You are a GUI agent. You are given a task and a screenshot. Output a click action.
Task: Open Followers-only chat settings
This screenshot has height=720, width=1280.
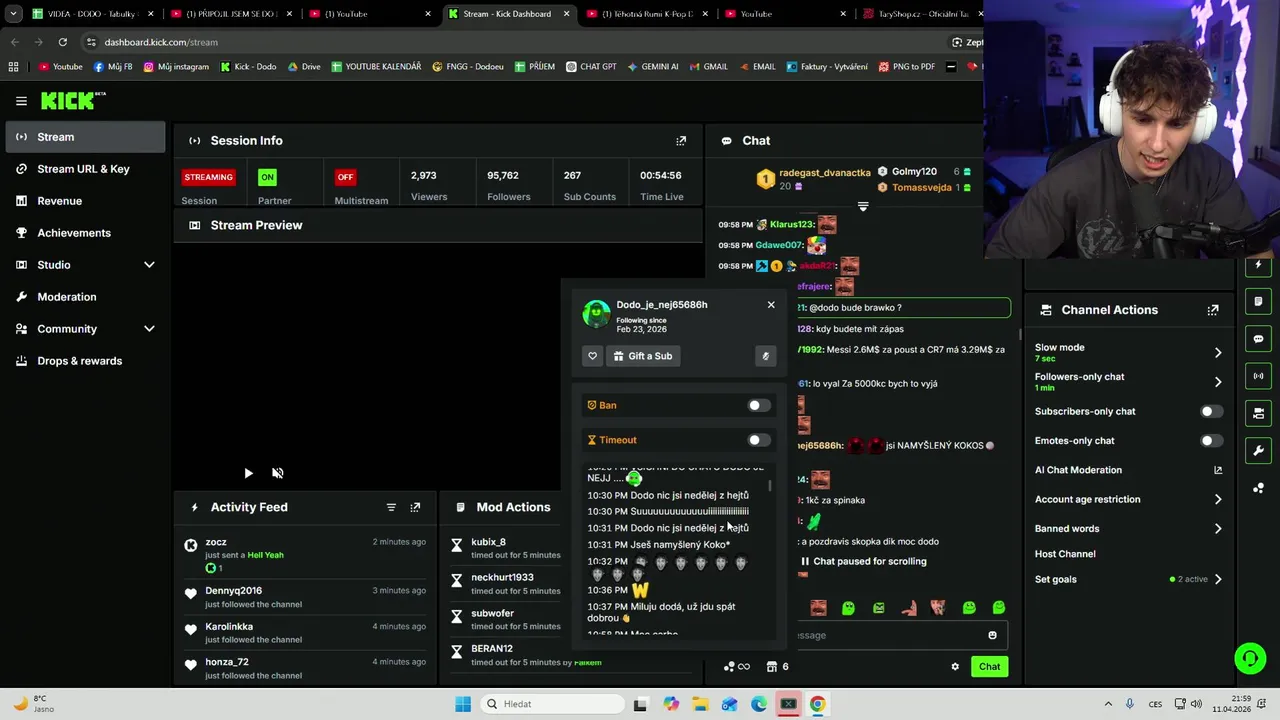pos(1128,382)
